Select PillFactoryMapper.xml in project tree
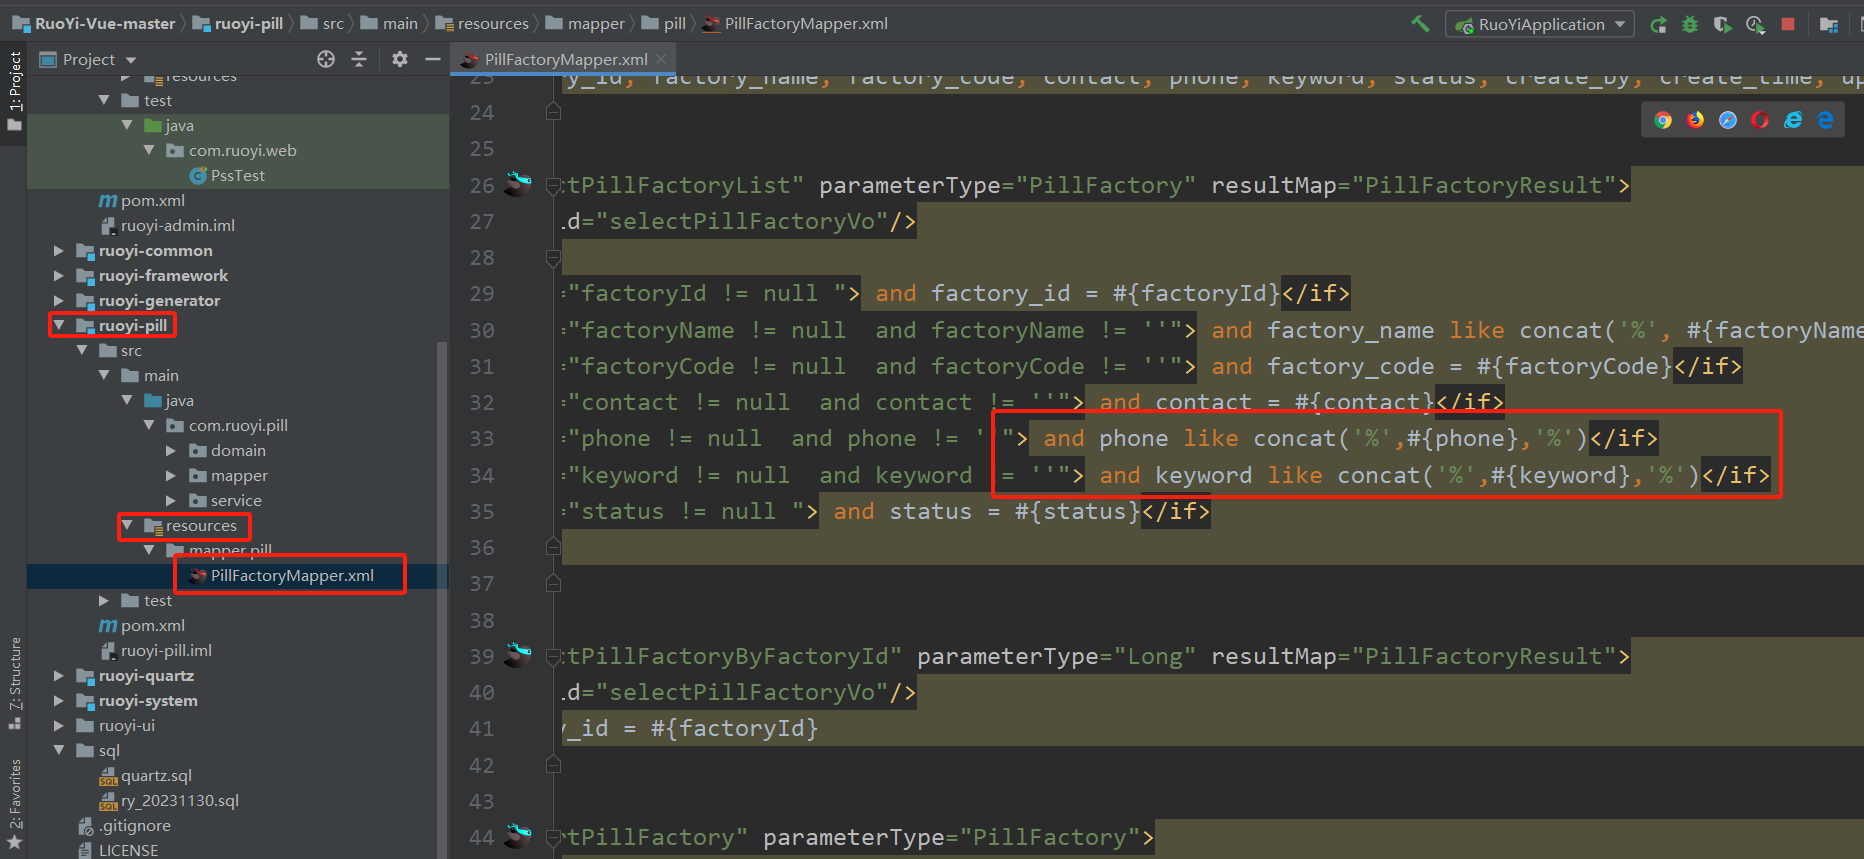This screenshot has height=859, width=1864. coord(282,575)
